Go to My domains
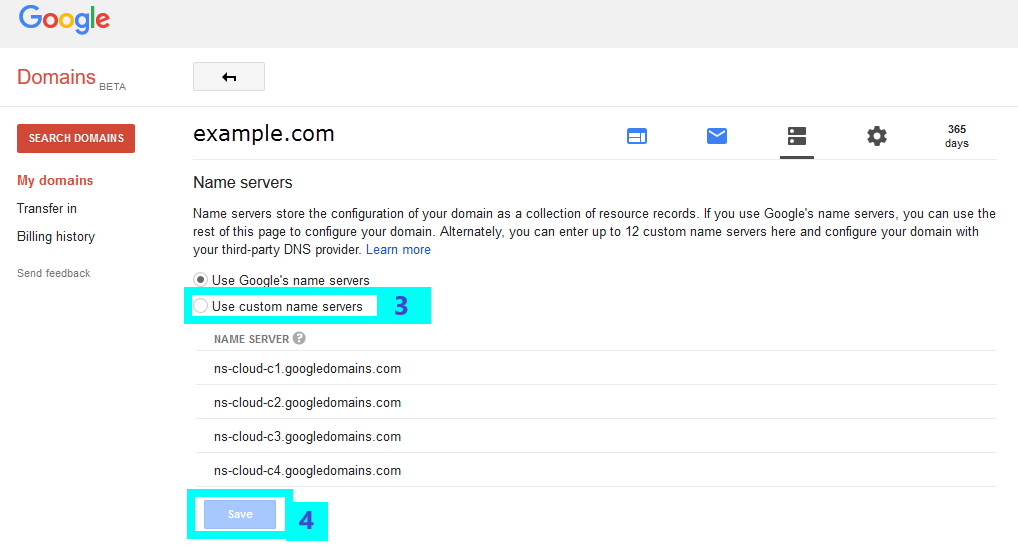Viewport: 1018px width, 548px height. pos(55,181)
